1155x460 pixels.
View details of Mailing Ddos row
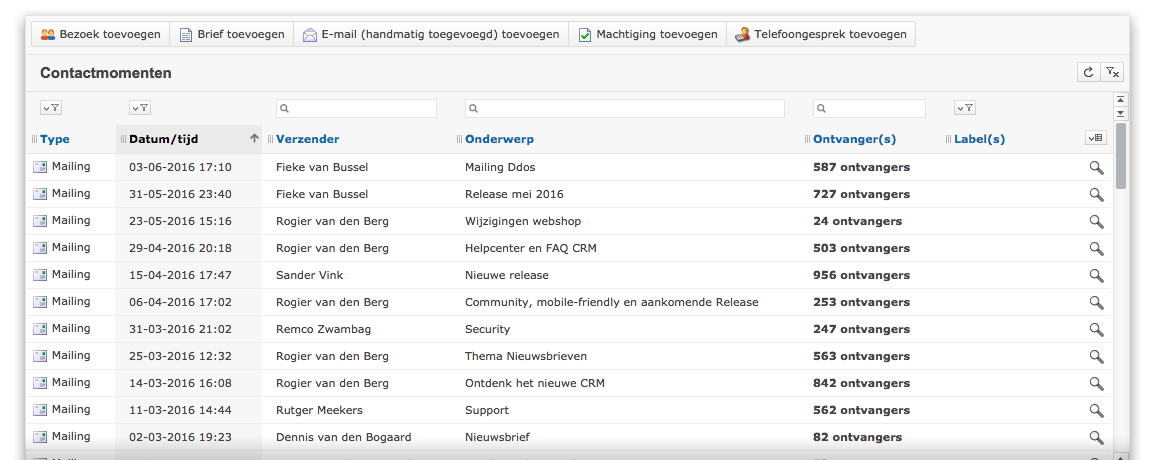coord(1097,168)
